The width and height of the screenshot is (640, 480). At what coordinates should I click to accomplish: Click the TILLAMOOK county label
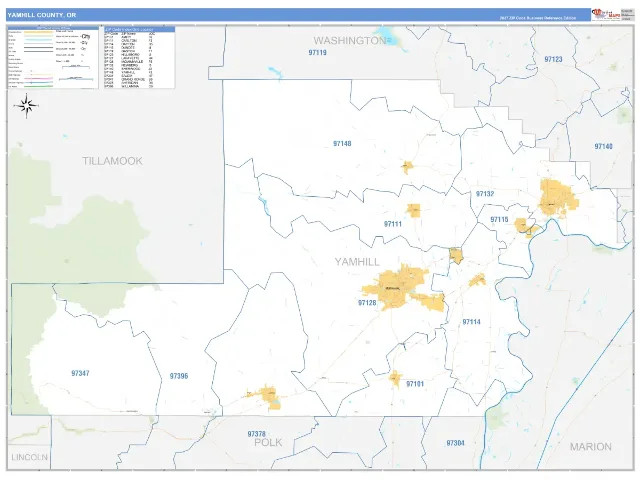(x=112, y=161)
